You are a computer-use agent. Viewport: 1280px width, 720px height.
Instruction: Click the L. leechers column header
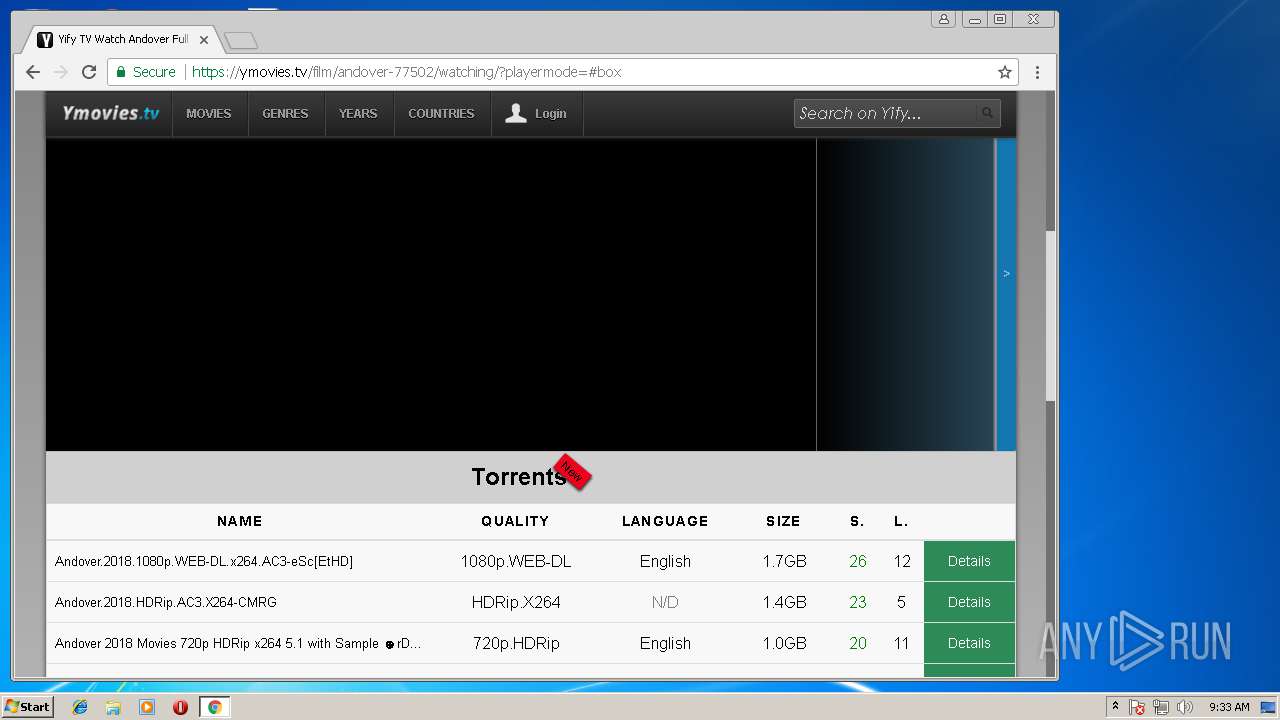[901, 521]
